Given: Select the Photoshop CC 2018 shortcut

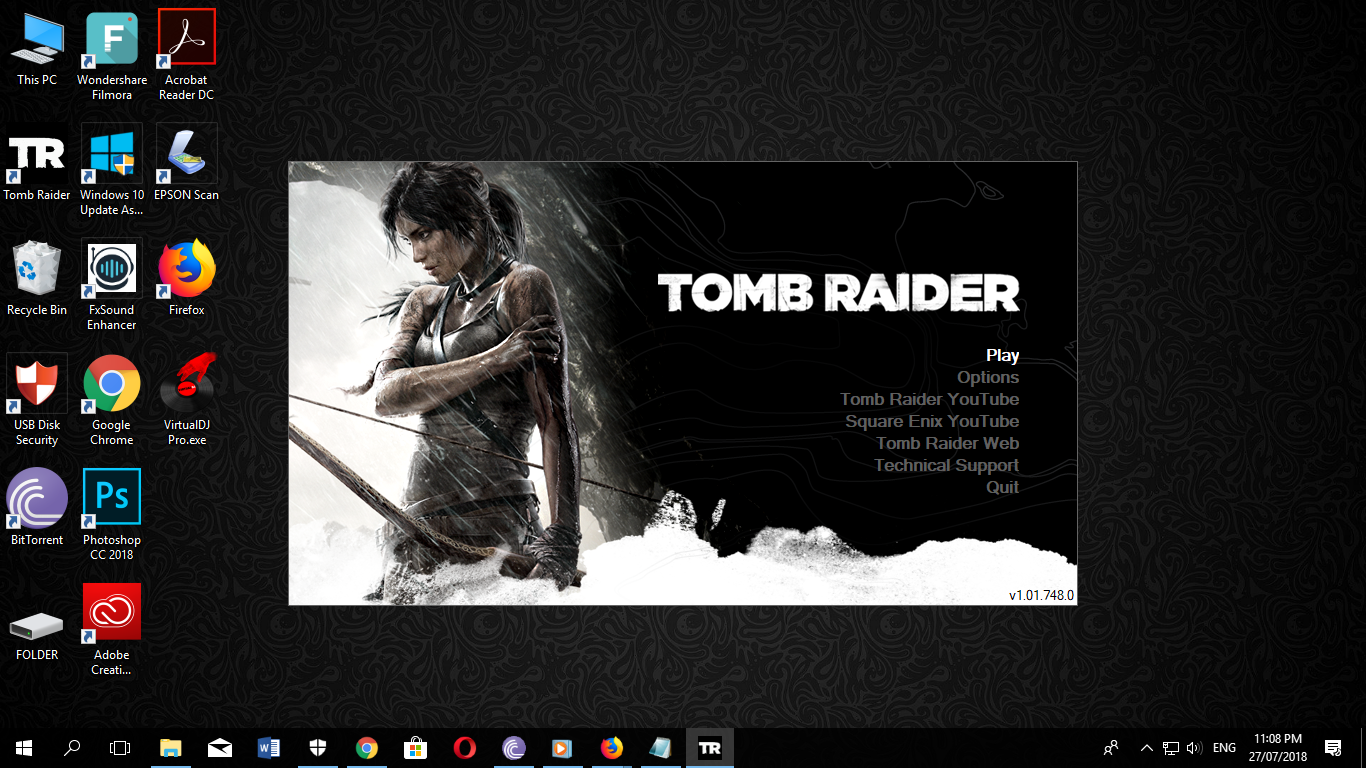Looking at the screenshot, I should click(x=112, y=515).
